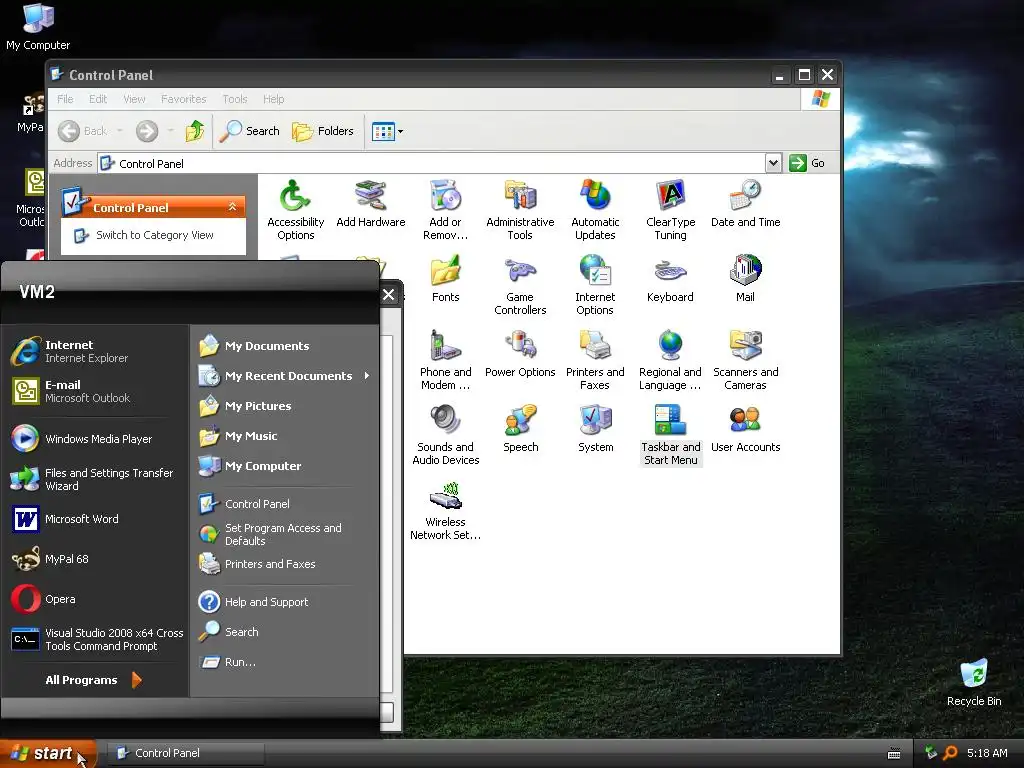Open Add or Remove Programs icon
This screenshot has width=1024, height=768.
point(445,210)
